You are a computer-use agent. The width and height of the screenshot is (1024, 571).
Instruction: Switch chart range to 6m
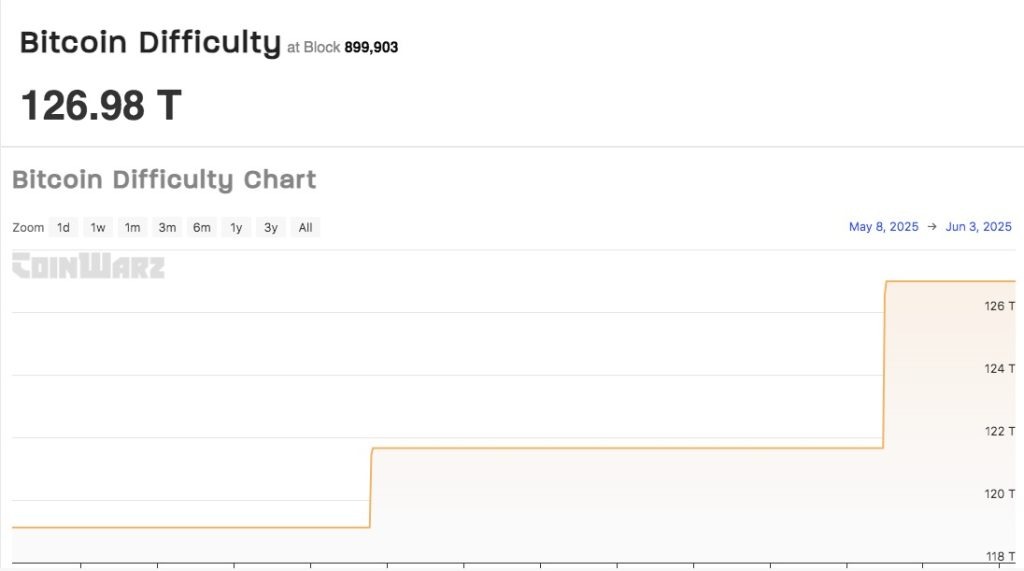coord(202,227)
